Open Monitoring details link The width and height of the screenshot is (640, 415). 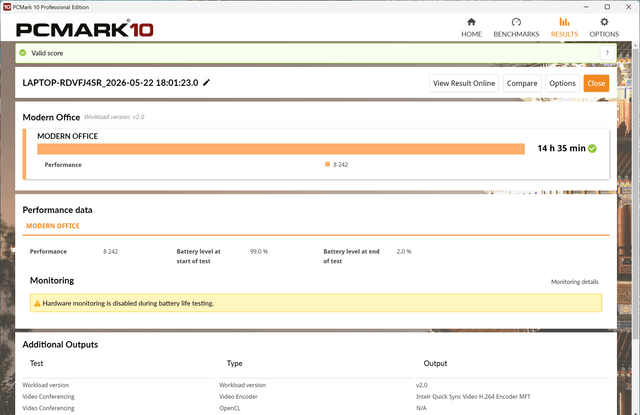click(574, 282)
